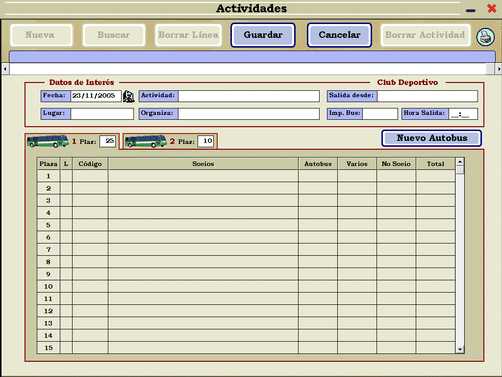Click the Cancelar button
Image resolution: width=502 pixels, height=377 pixels.
pos(339,35)
